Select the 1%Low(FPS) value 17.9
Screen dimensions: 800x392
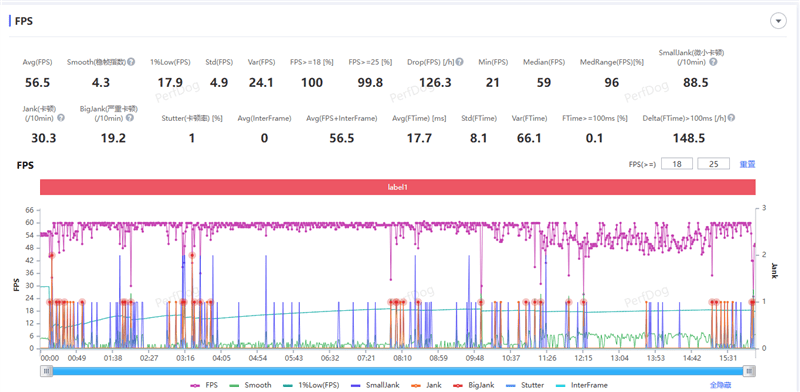[x=169, y=83]
